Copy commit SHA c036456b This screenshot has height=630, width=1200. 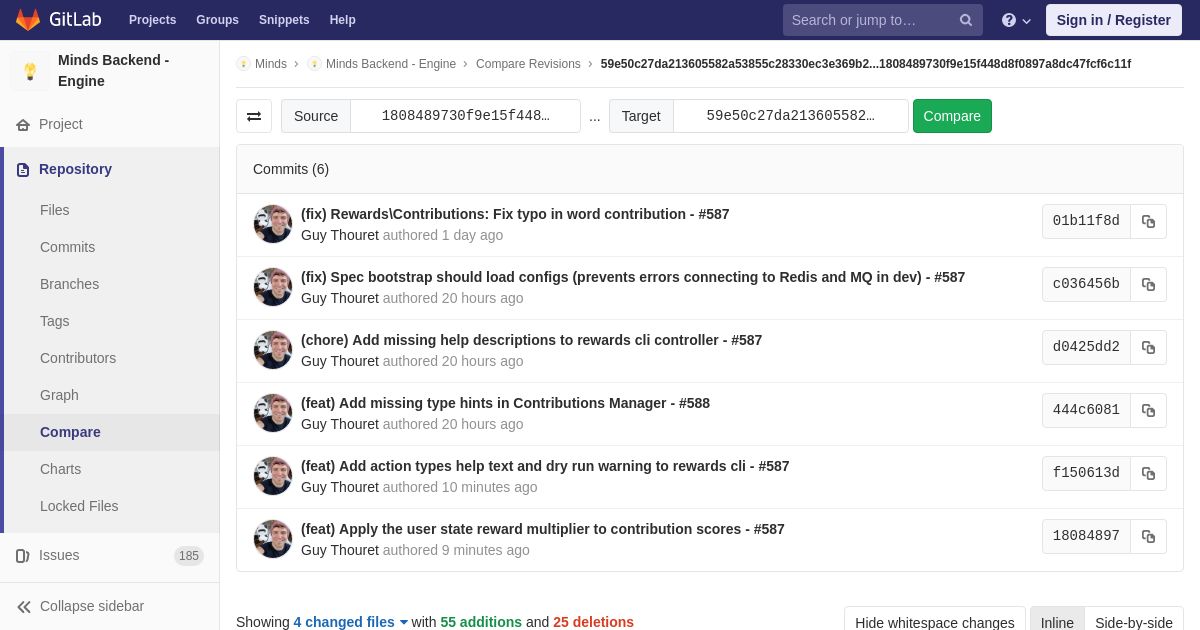pos(1148,284)
